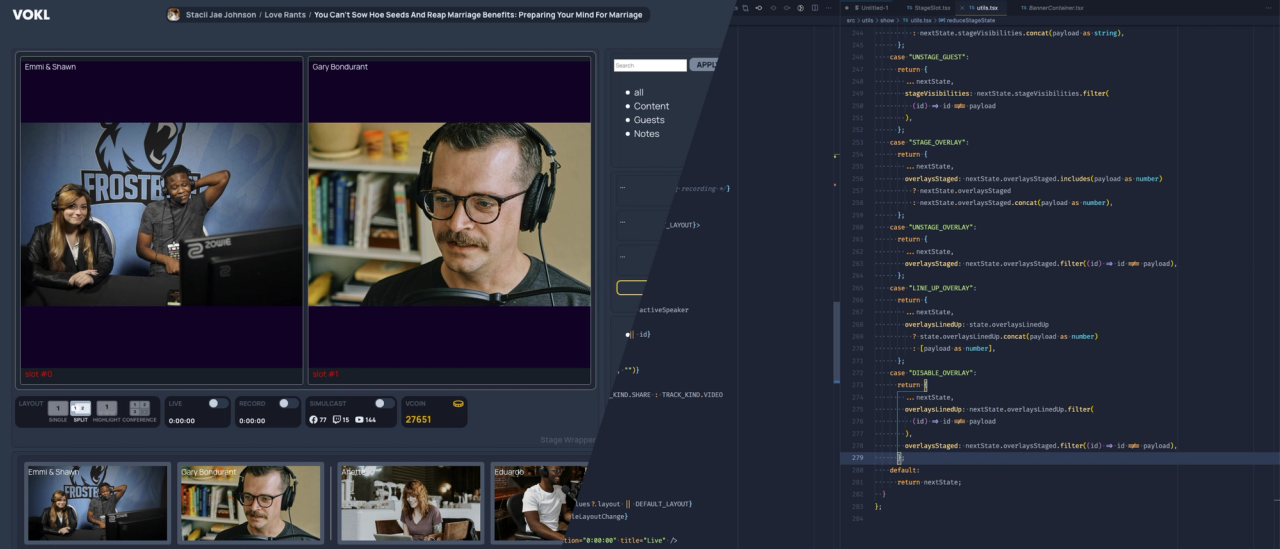Click the YouTube viewer count icon
The width and height of the screenshot is (1280, 549).
coord(360,420)
